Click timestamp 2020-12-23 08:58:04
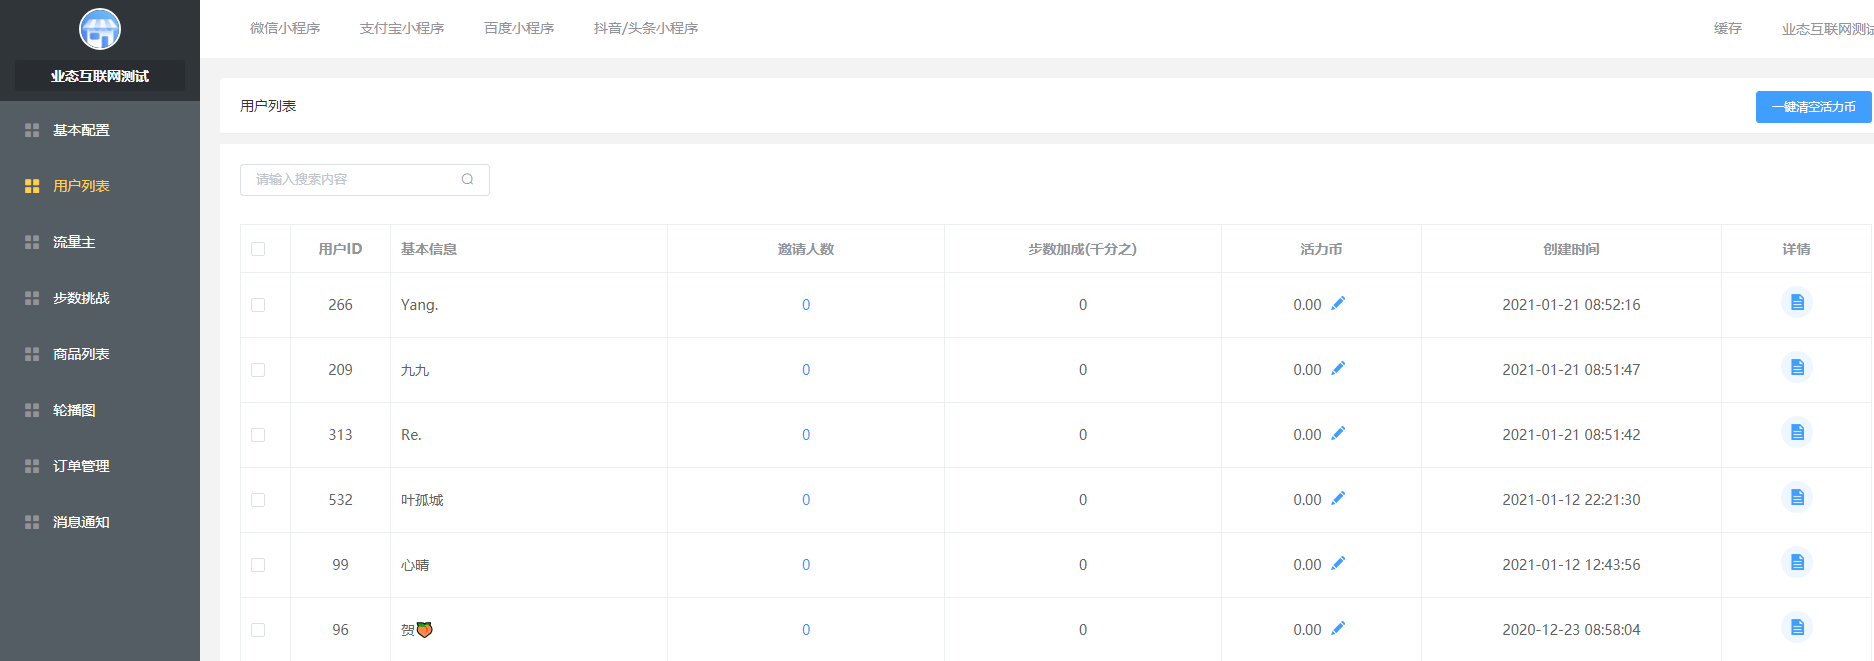1874x661 pixels. [1571, 630]
